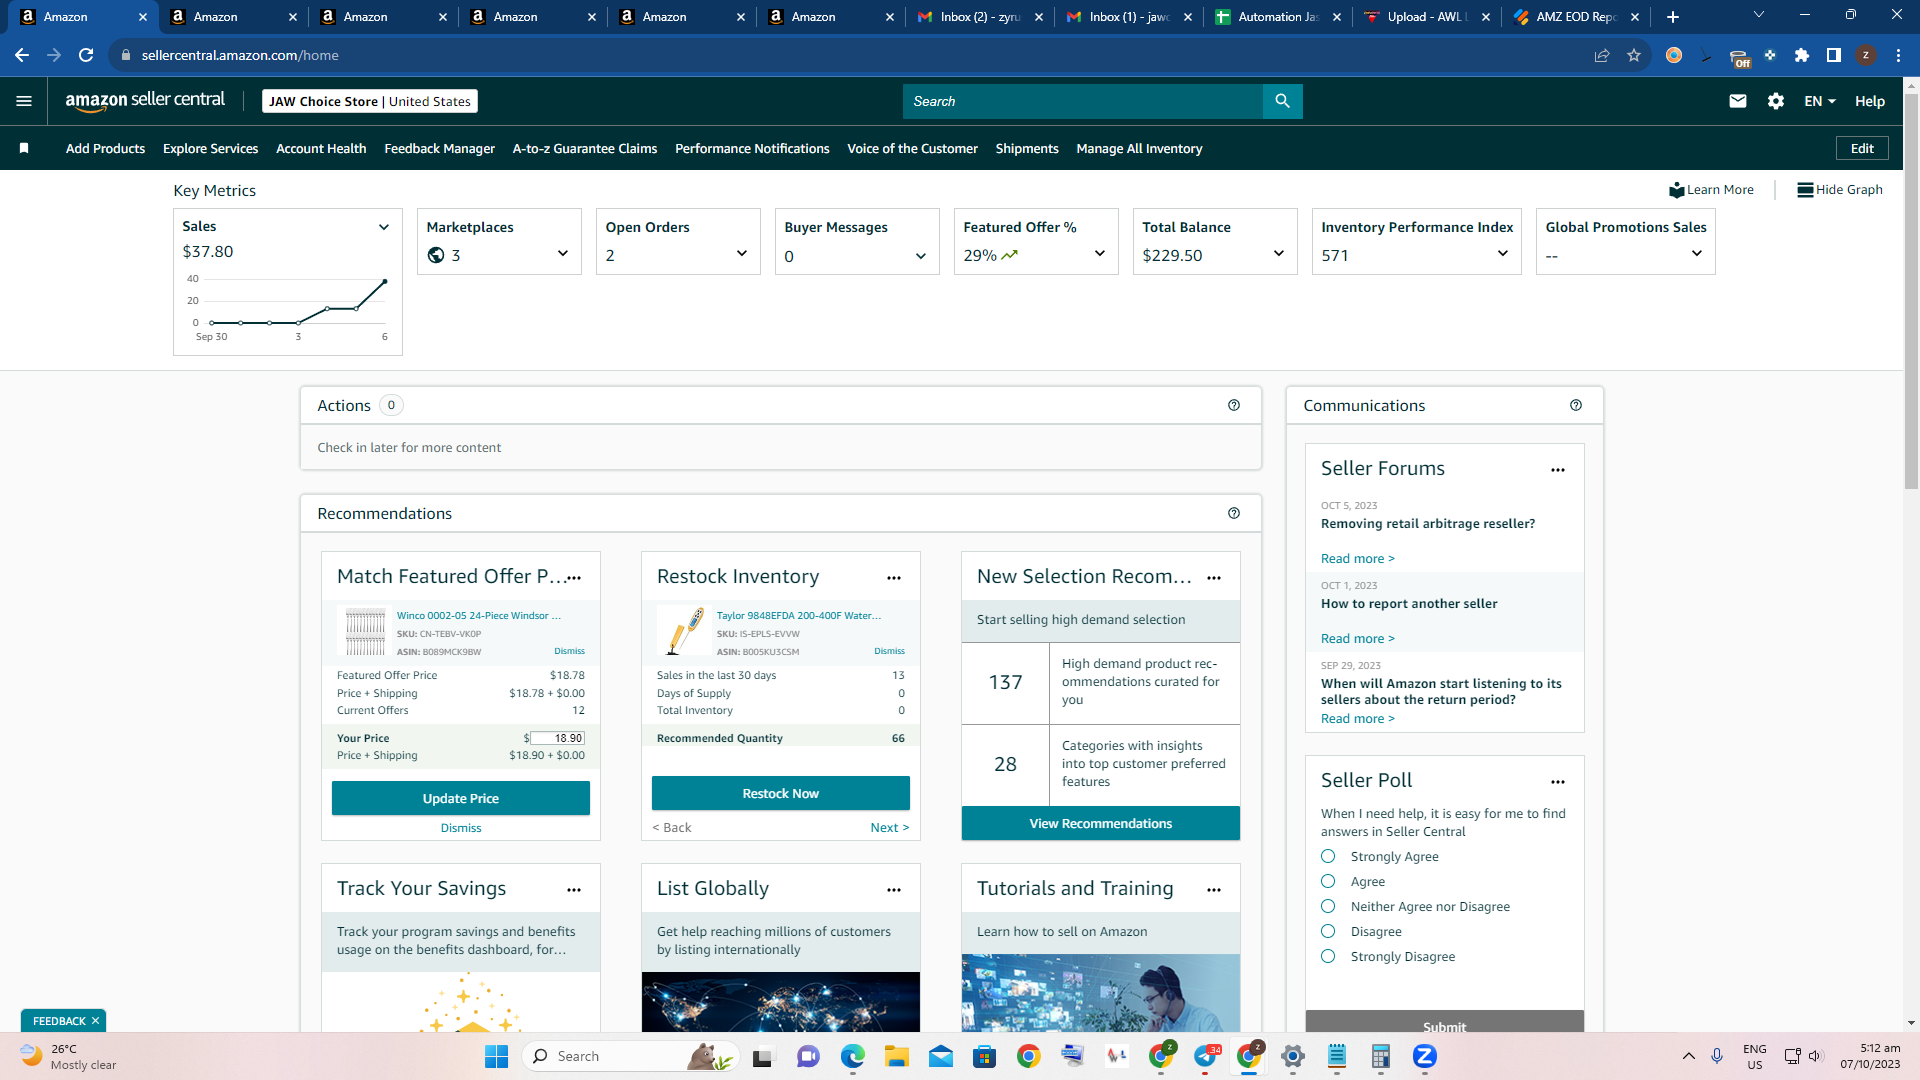Open the hamburger navigation menu
This screenshot has width=1920, height=1080.
(x=24, y=101)
